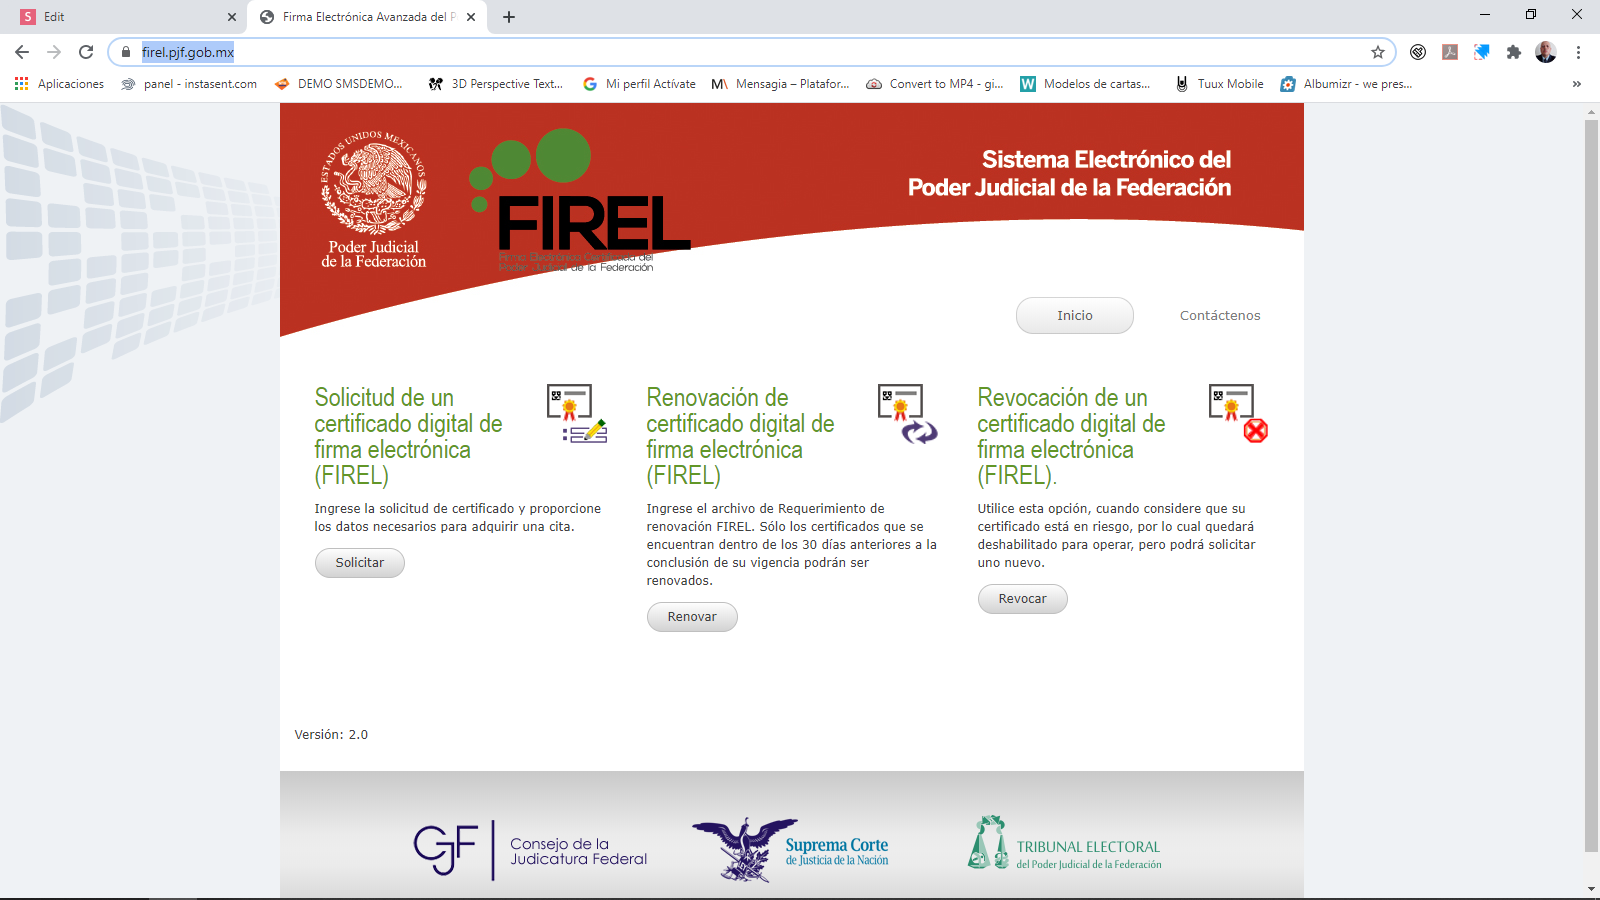This screenshot has width=1600, height=900.
Task: Click the Suprema Corte de Justicia logo
Action: (790, 851)
